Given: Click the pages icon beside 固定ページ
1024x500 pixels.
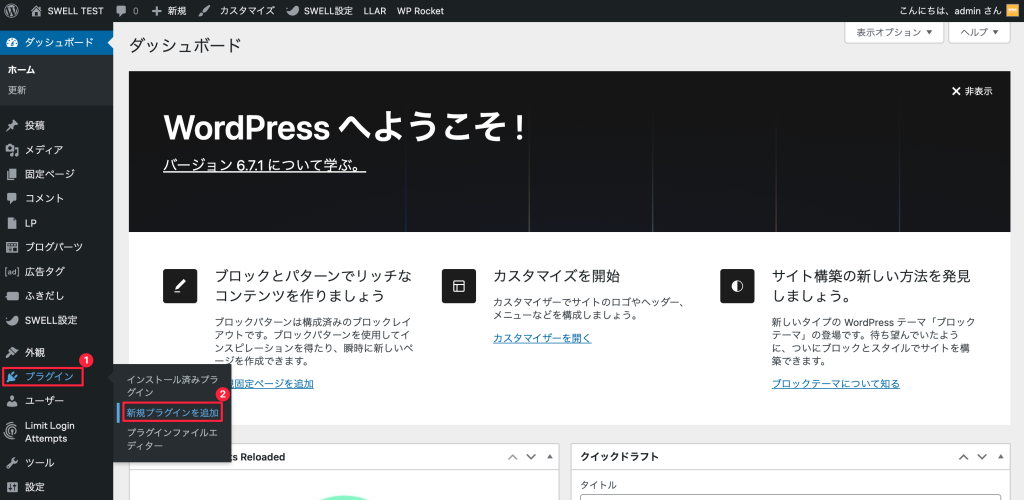Looking at the screenshot, I should 12,174.
